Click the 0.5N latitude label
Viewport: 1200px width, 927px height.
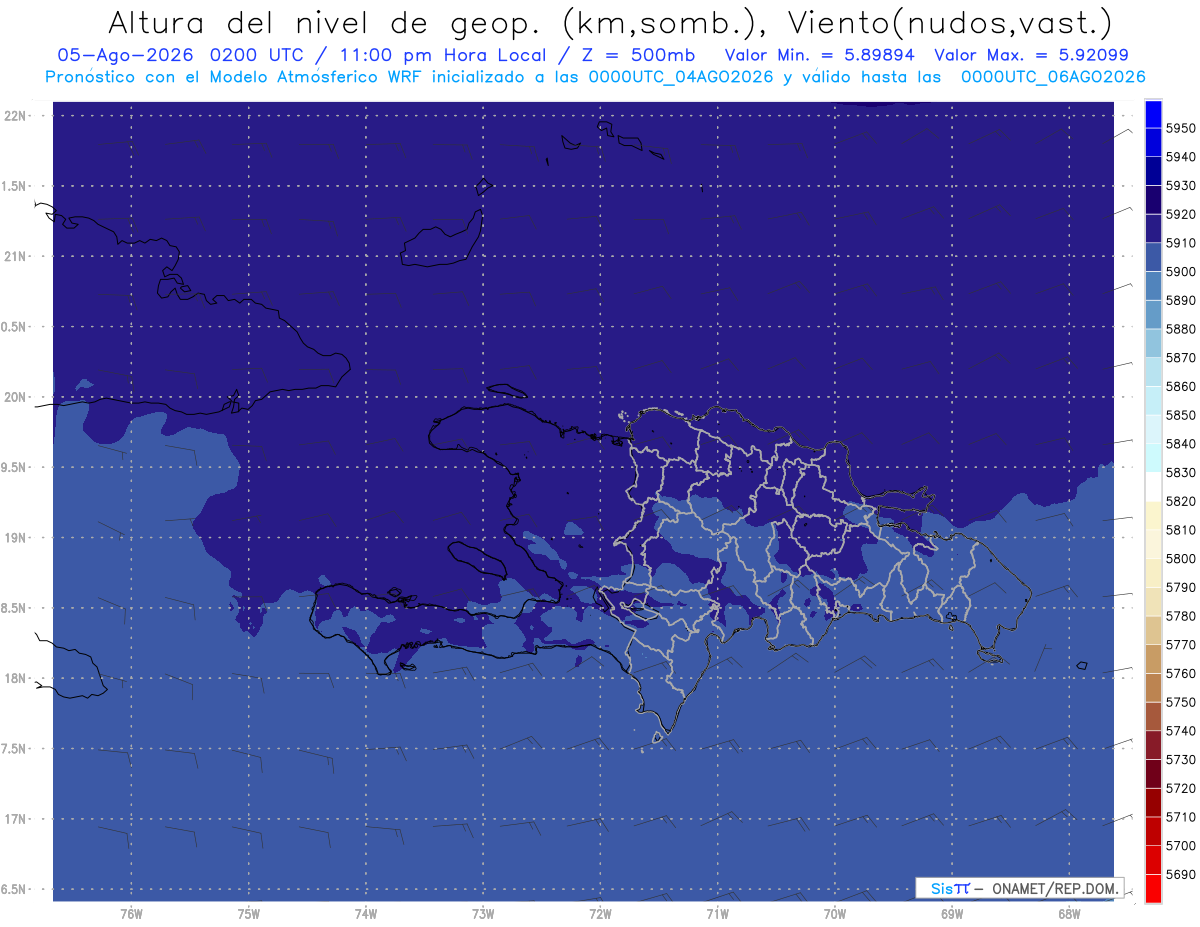[x=15, y=327]
